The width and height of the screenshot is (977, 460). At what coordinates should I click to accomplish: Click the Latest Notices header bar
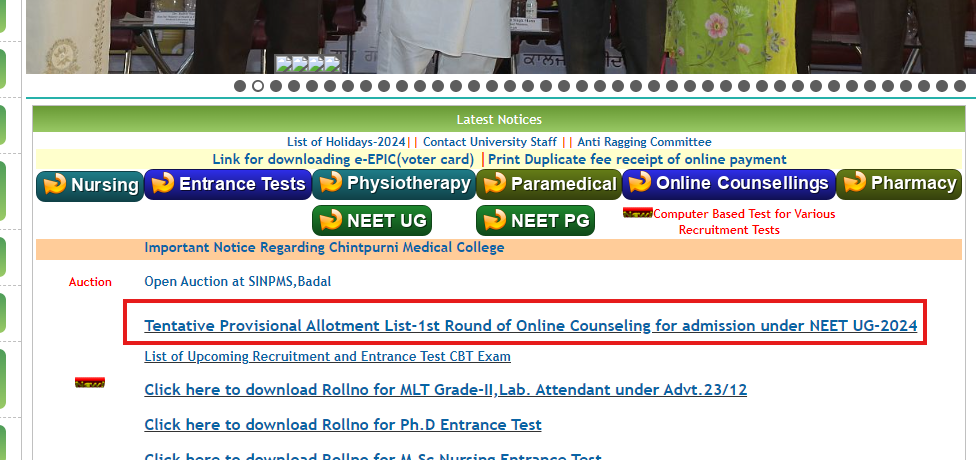[499, 119]
